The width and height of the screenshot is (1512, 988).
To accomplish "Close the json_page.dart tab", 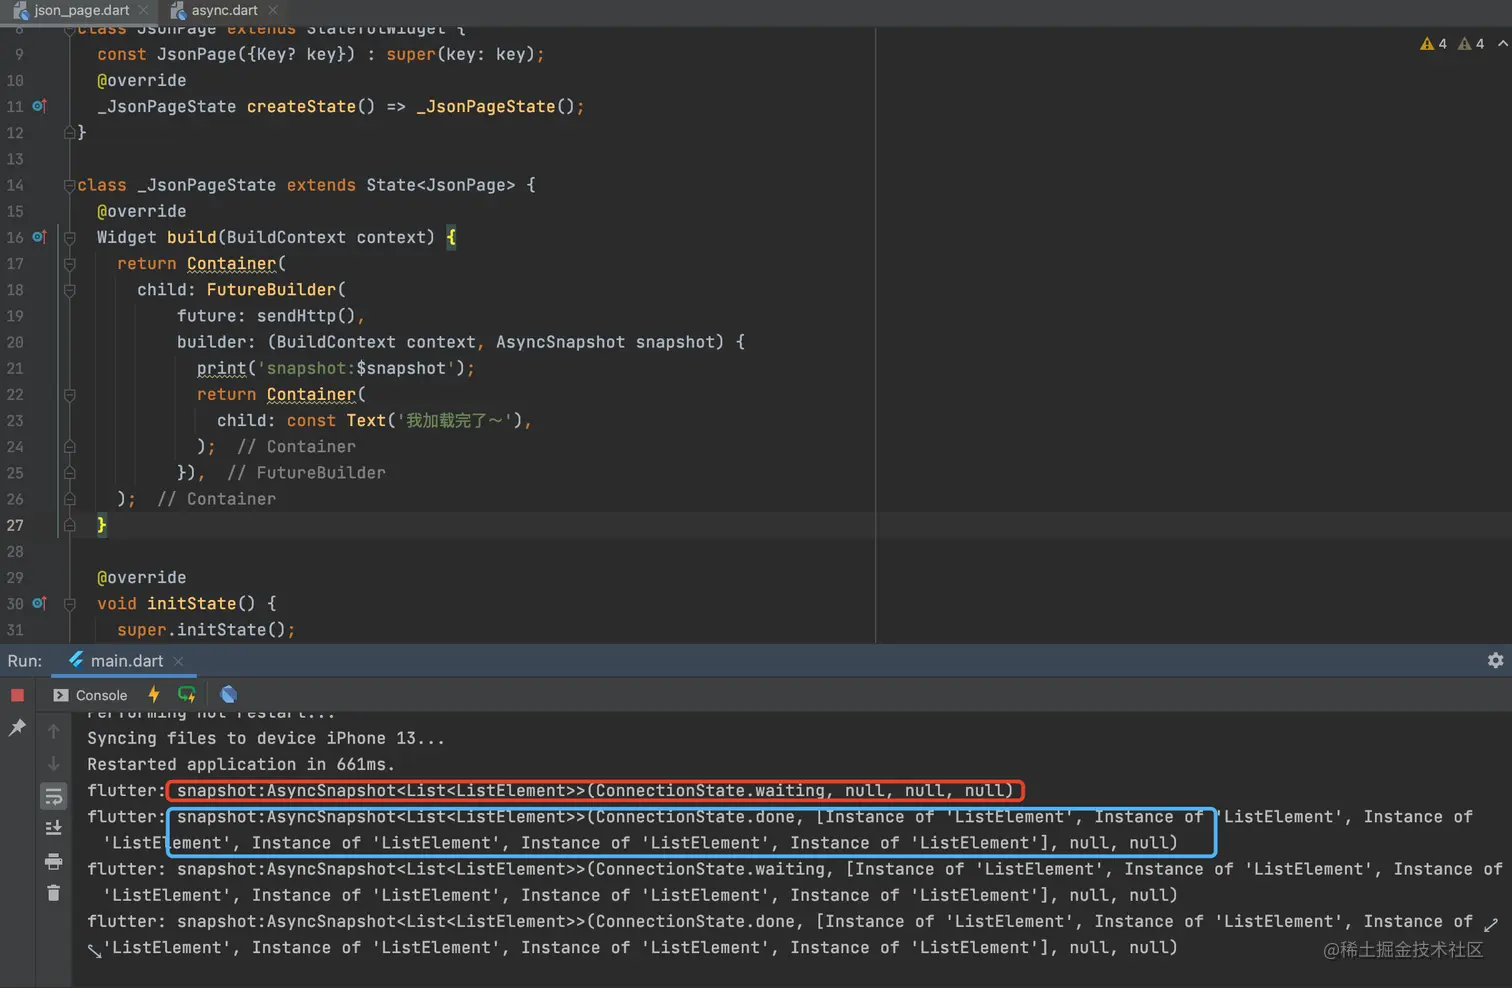I will click(x=143, y=10).
